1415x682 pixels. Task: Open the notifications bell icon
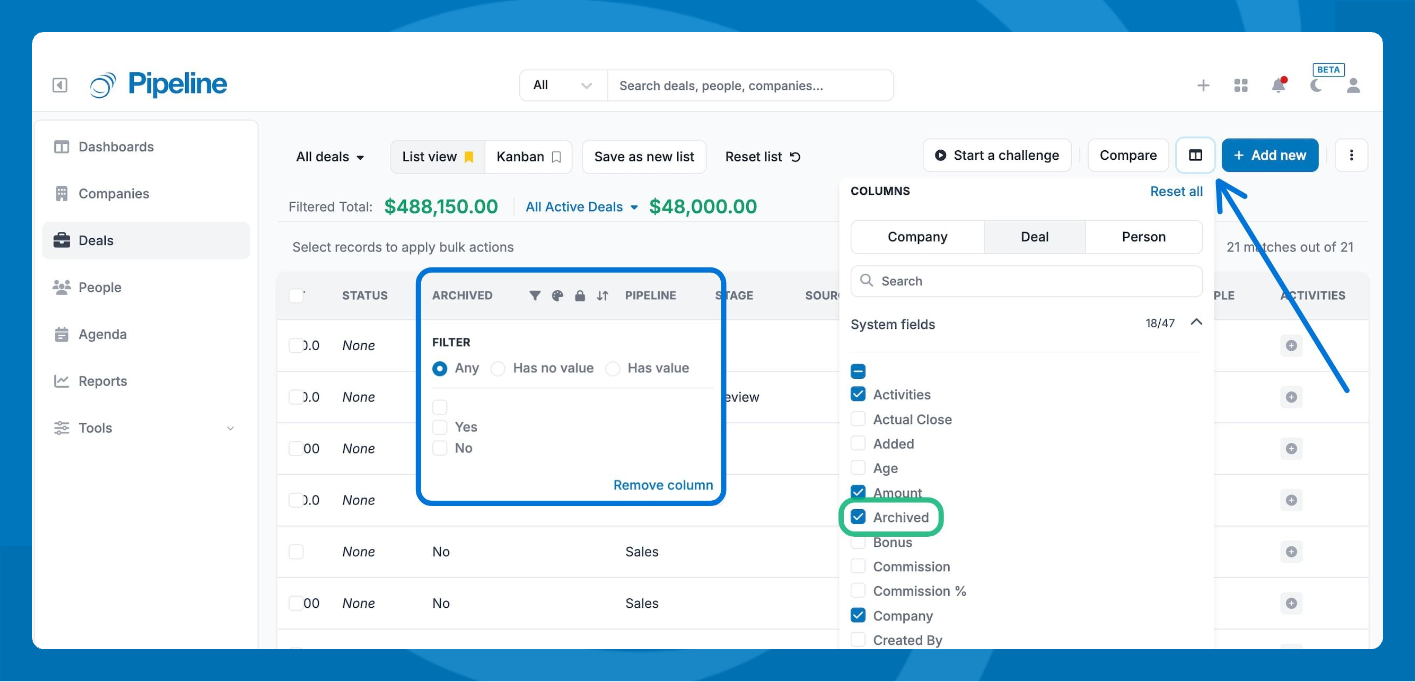(1278, 86)
